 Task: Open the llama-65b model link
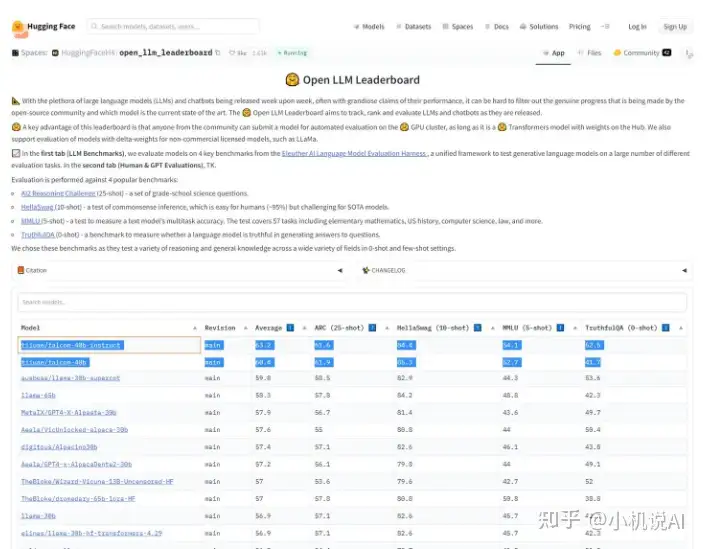[x=38, y=395]
